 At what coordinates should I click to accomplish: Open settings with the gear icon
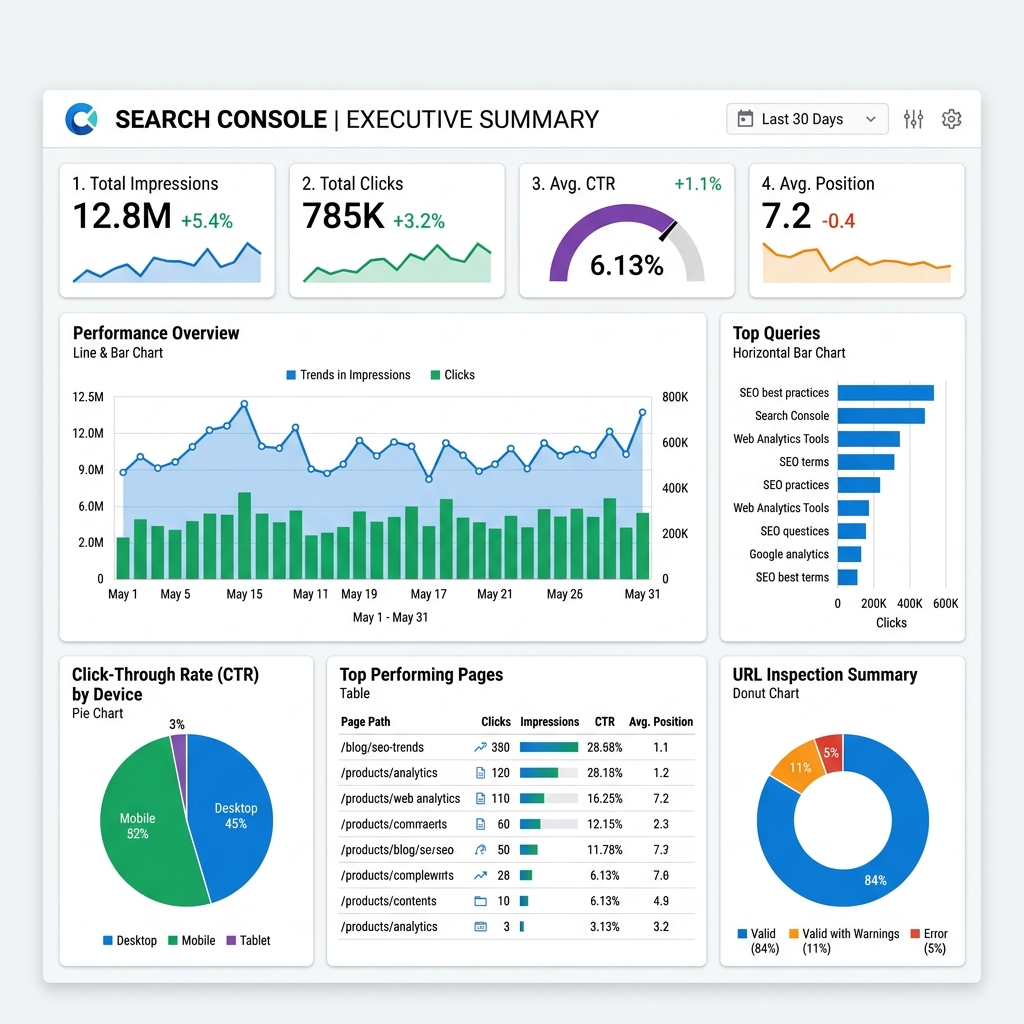(952, 119)
